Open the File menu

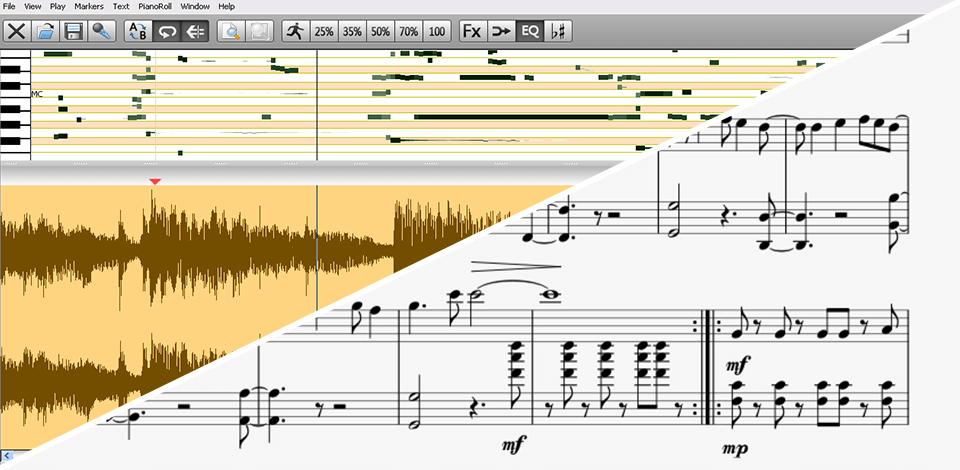pos(9,7)
